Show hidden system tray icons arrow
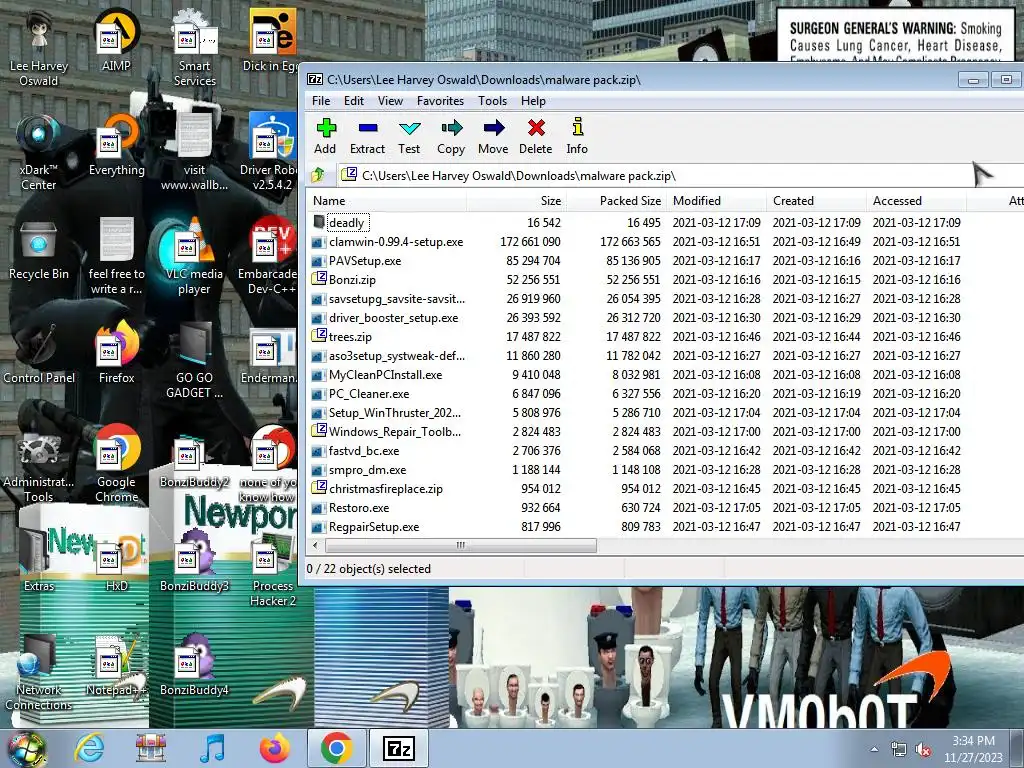 click(874, 749)
